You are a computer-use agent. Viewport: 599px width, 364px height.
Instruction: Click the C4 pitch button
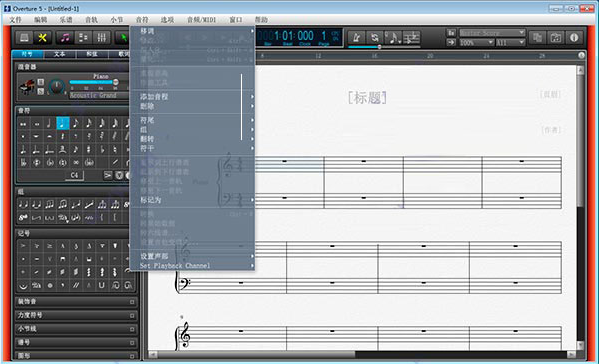74,175
